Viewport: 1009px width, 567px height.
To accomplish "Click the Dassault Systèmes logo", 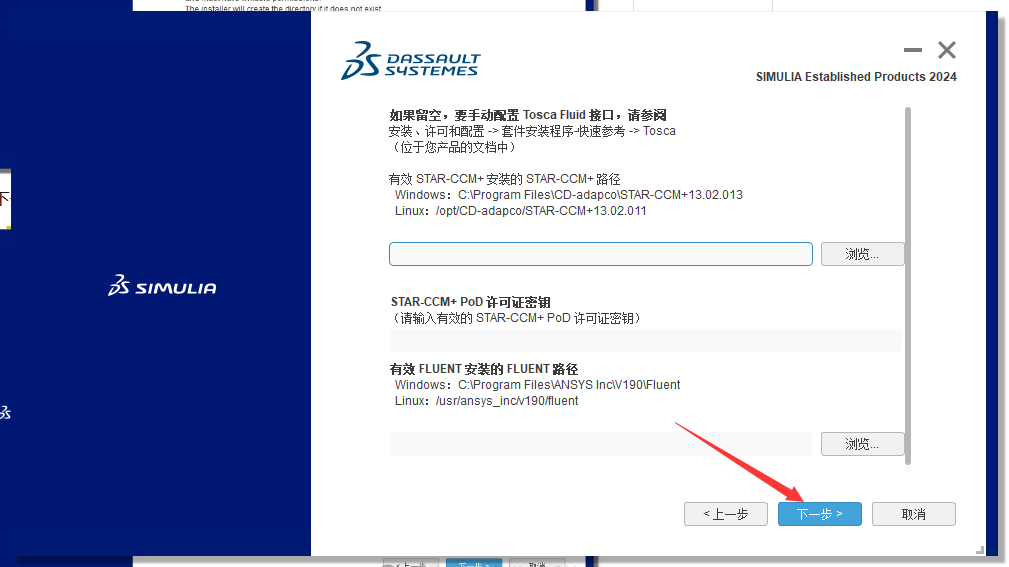I will coord(410,61).
